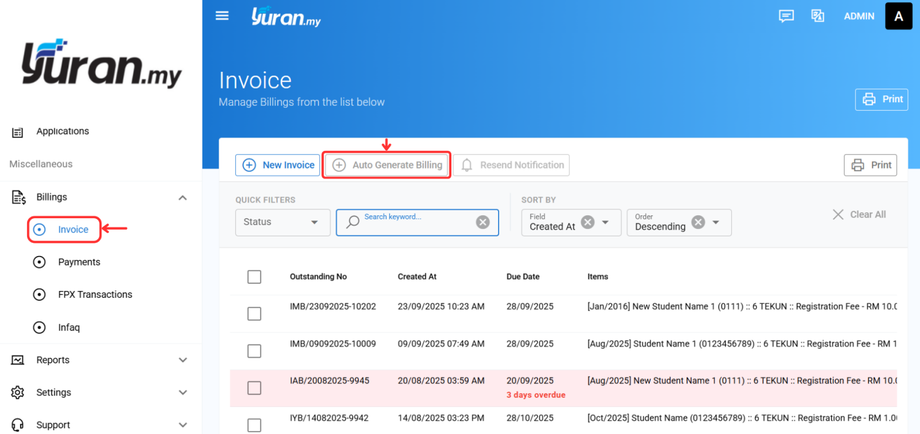920x434 pixels.
Task: Click the language translate icon
Action: (817, 16)
